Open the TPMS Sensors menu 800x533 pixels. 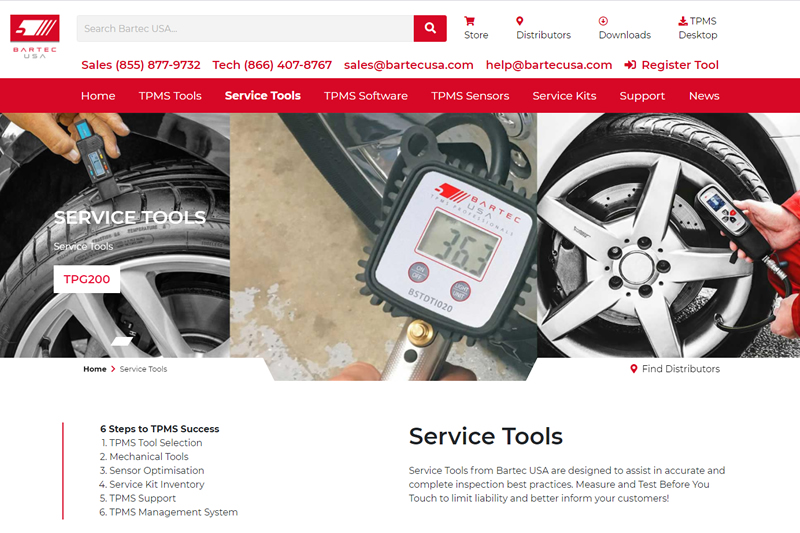(x=470, y=96)
